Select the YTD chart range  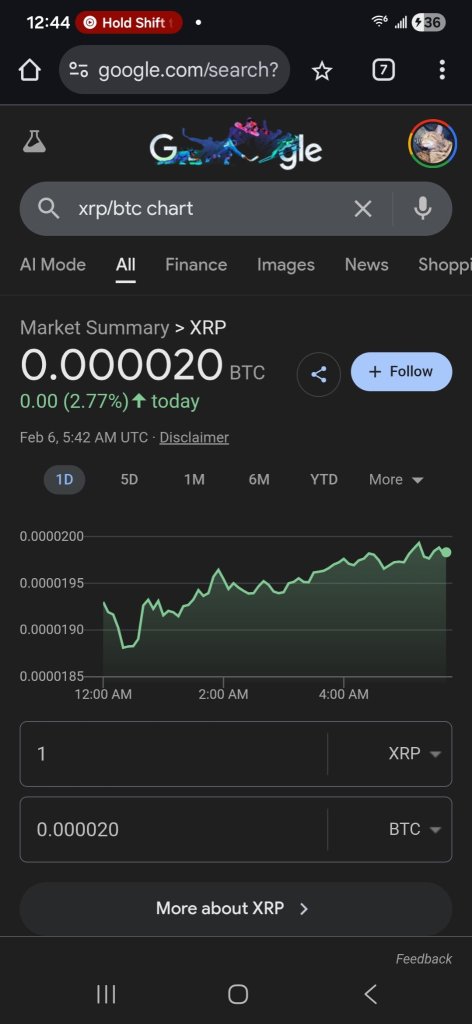coord(324,479)
